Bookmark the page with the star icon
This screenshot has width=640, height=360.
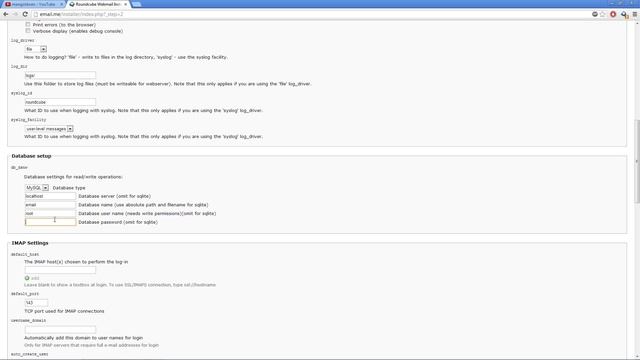[603, 14]
